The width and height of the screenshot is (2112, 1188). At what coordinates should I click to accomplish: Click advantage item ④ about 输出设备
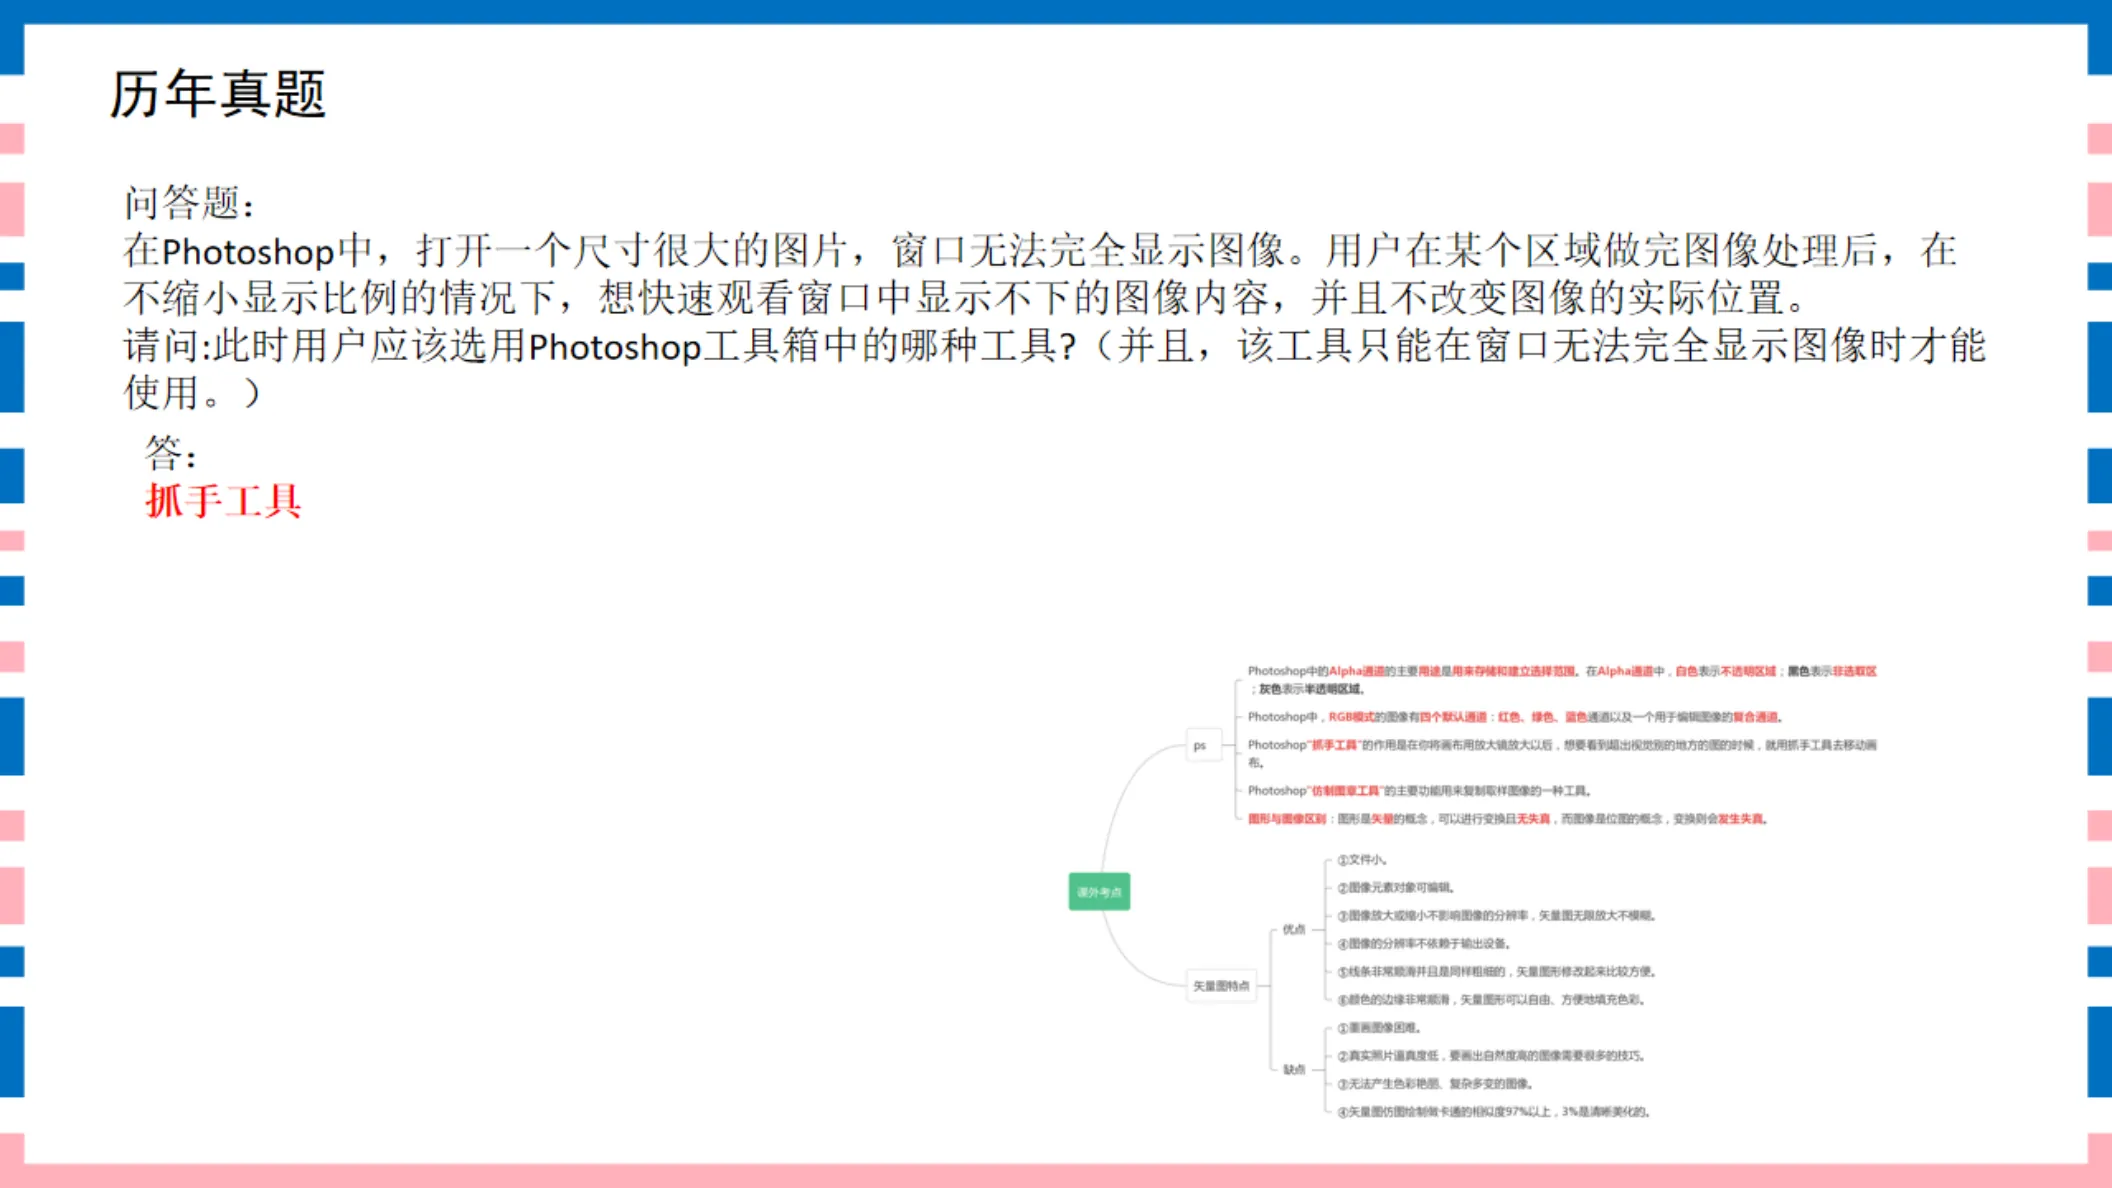[x=1424, y=943]
